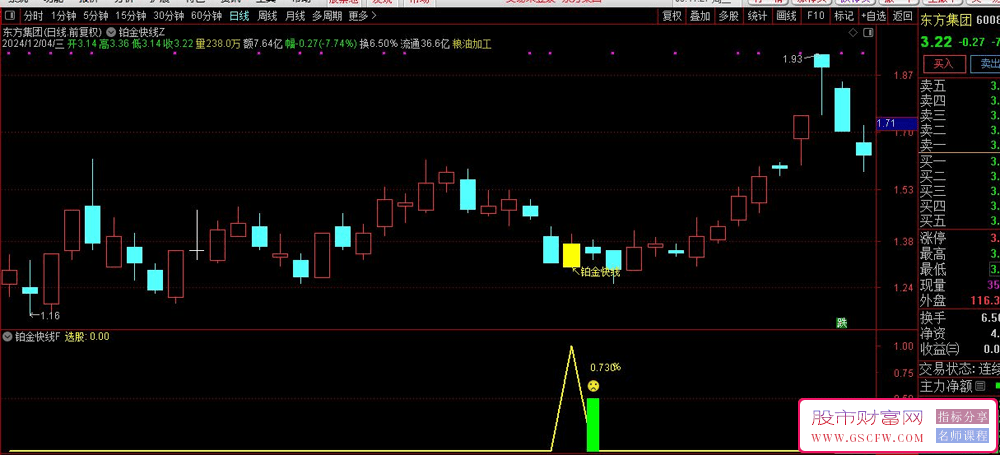Viewport: 1000px width, 455px height.
Task: Click the 收益(三) earnings row
Action: 959,348
